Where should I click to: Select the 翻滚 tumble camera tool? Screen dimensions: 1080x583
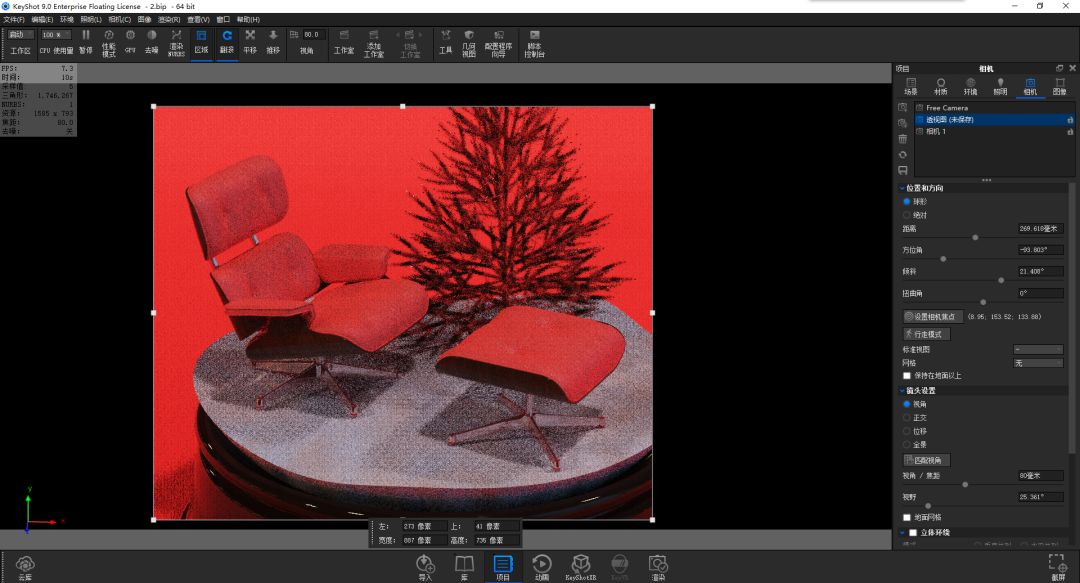click(227, 42)
